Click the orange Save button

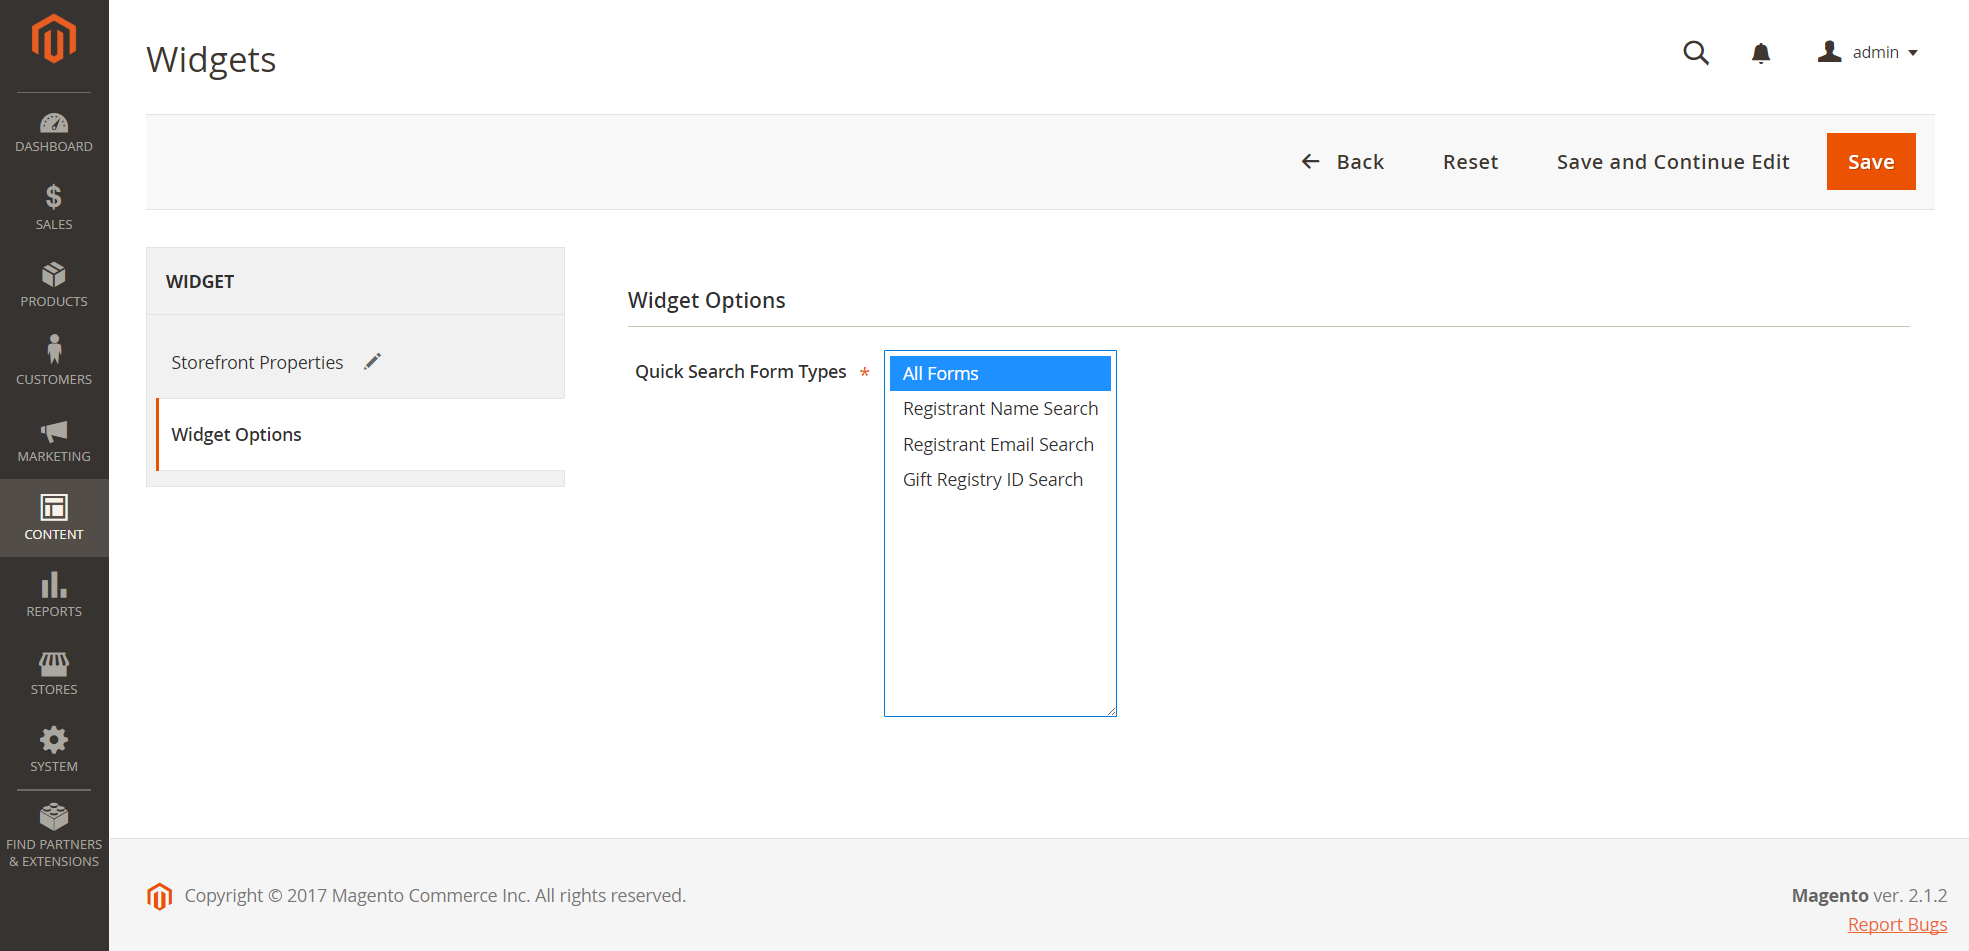click(1871, 161)
